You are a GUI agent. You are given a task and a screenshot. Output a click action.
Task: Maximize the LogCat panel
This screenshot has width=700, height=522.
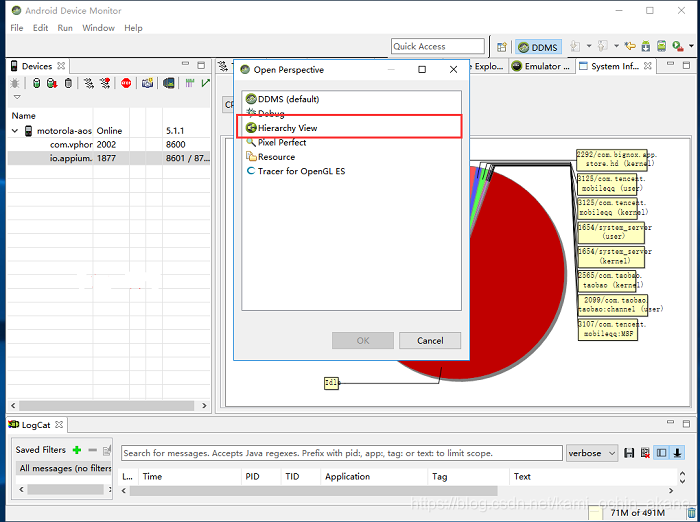tap(686, 423)
